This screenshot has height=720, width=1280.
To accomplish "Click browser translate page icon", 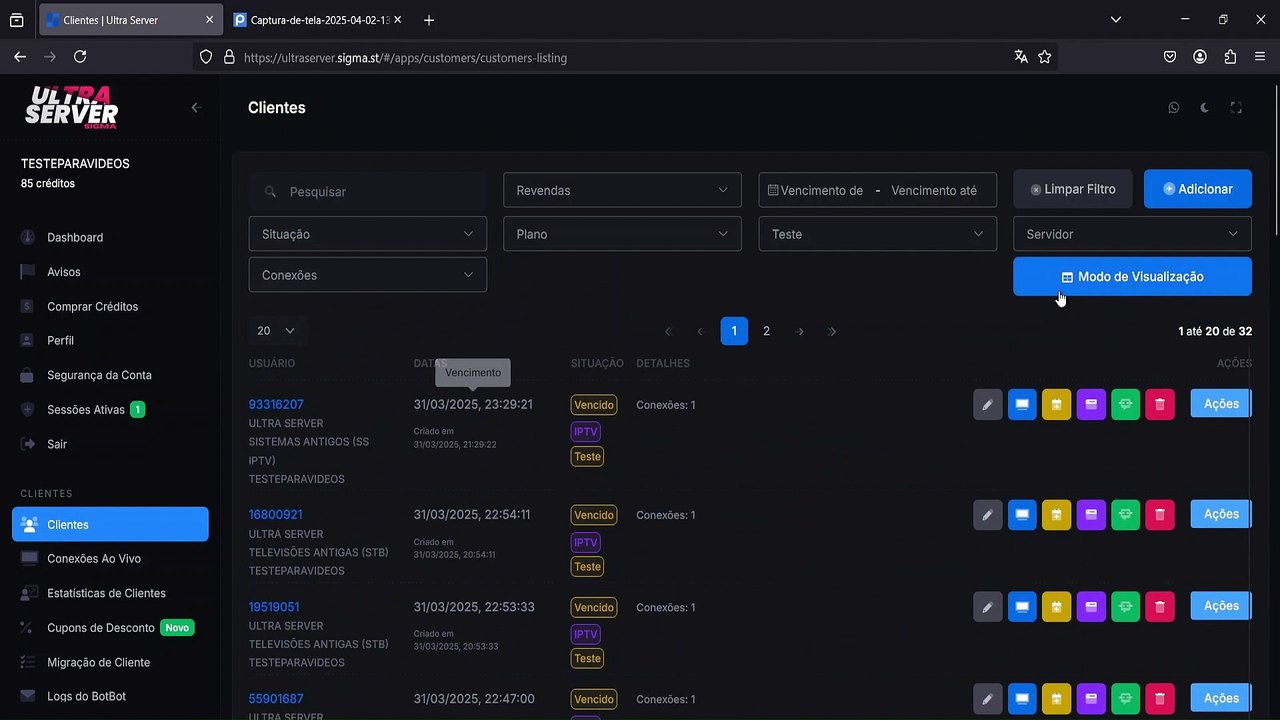I will tap(1021, 57).
